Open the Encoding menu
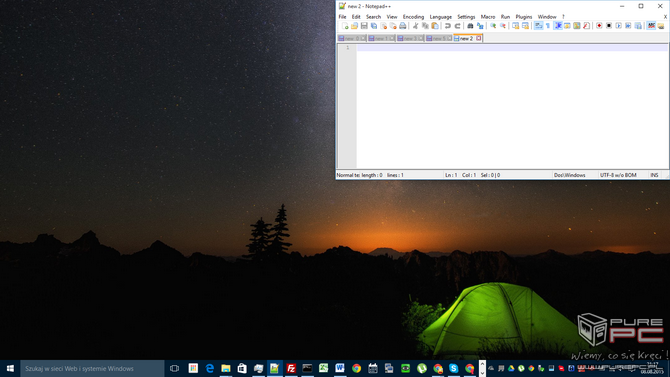Viewport: 670px width, 377px height. click(x=413, y=17)
